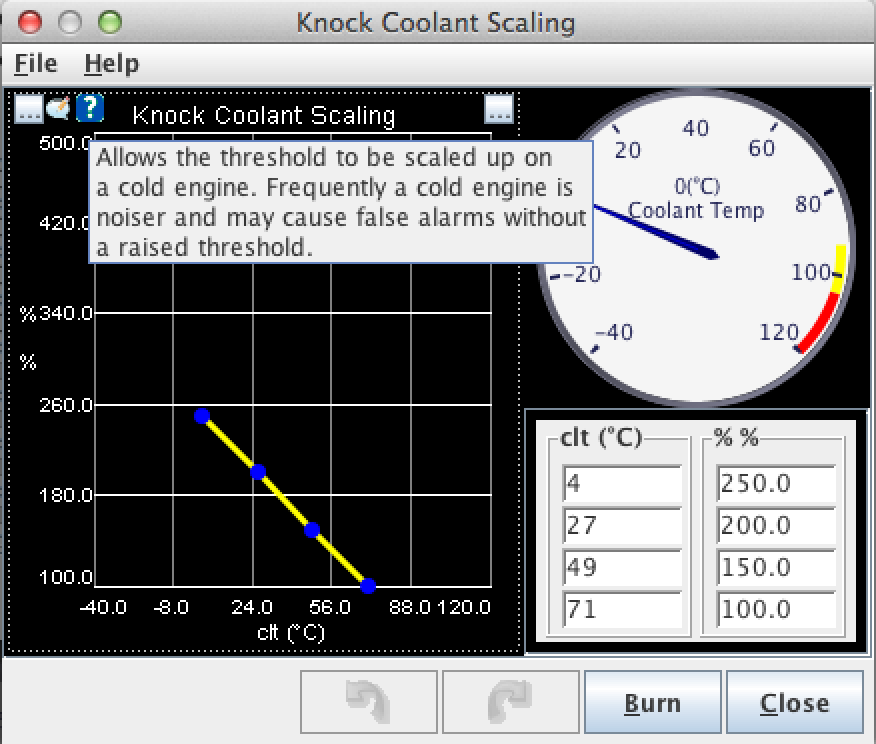This screenshot has width=876, height=744.
Task: Select the percent field showing 250.0
Action: 777,483
